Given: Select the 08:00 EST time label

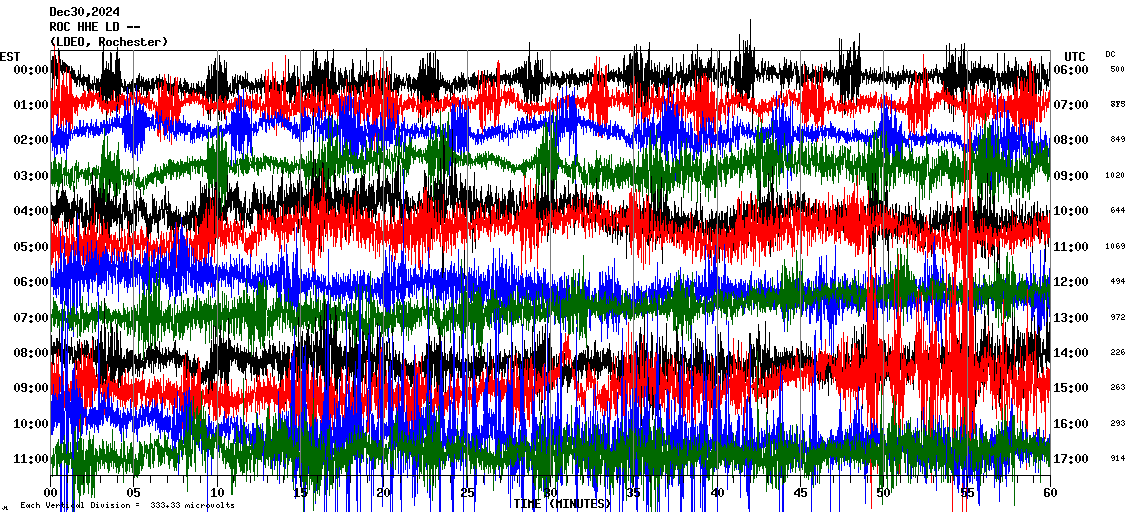Looking at the screenshot, I should tap(30, 352).
